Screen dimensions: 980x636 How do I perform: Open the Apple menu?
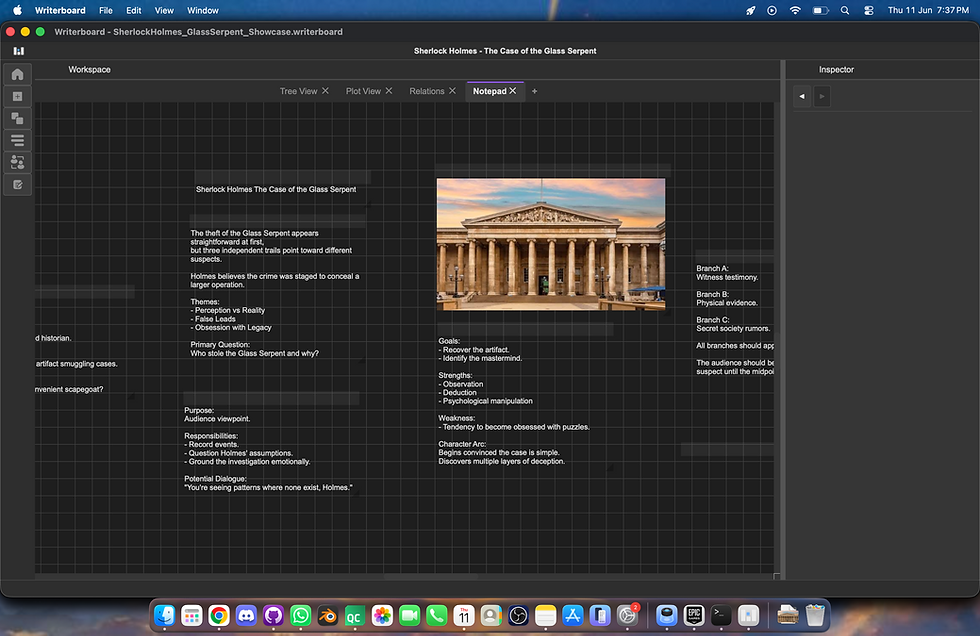coord(18,10)
